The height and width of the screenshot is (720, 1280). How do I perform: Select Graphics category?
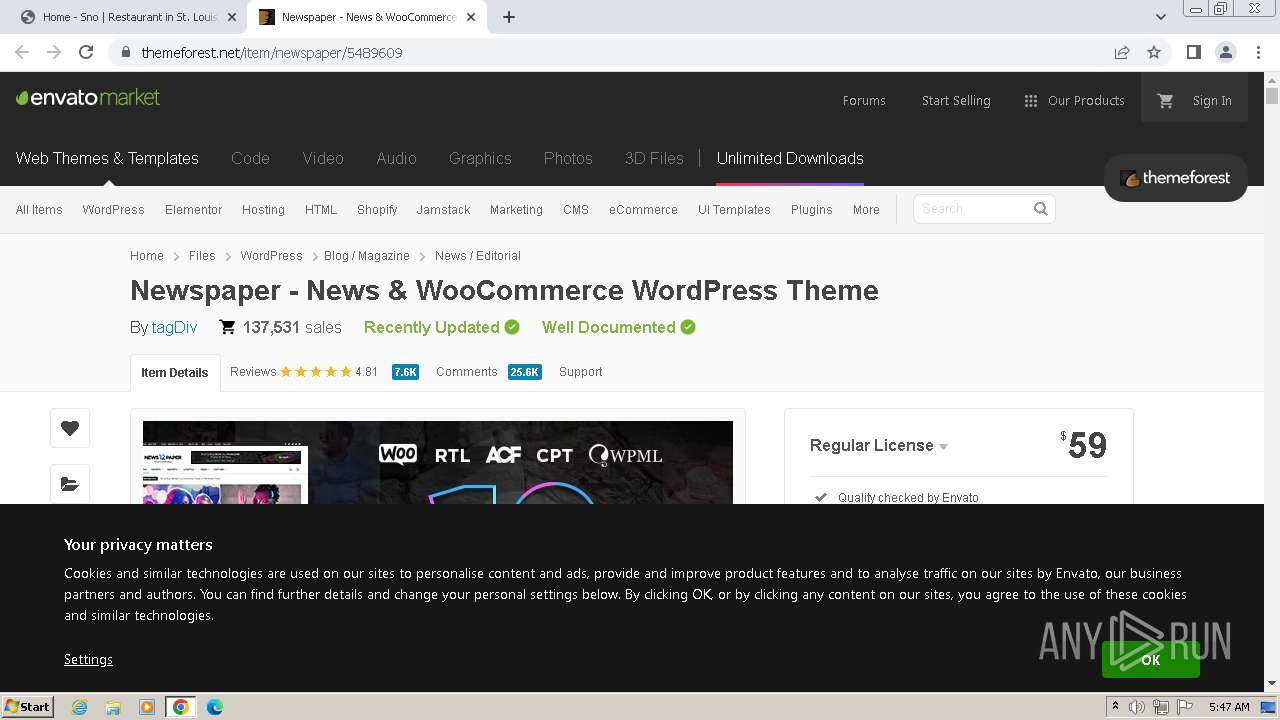pyautogui.click(x=480, y=158)
